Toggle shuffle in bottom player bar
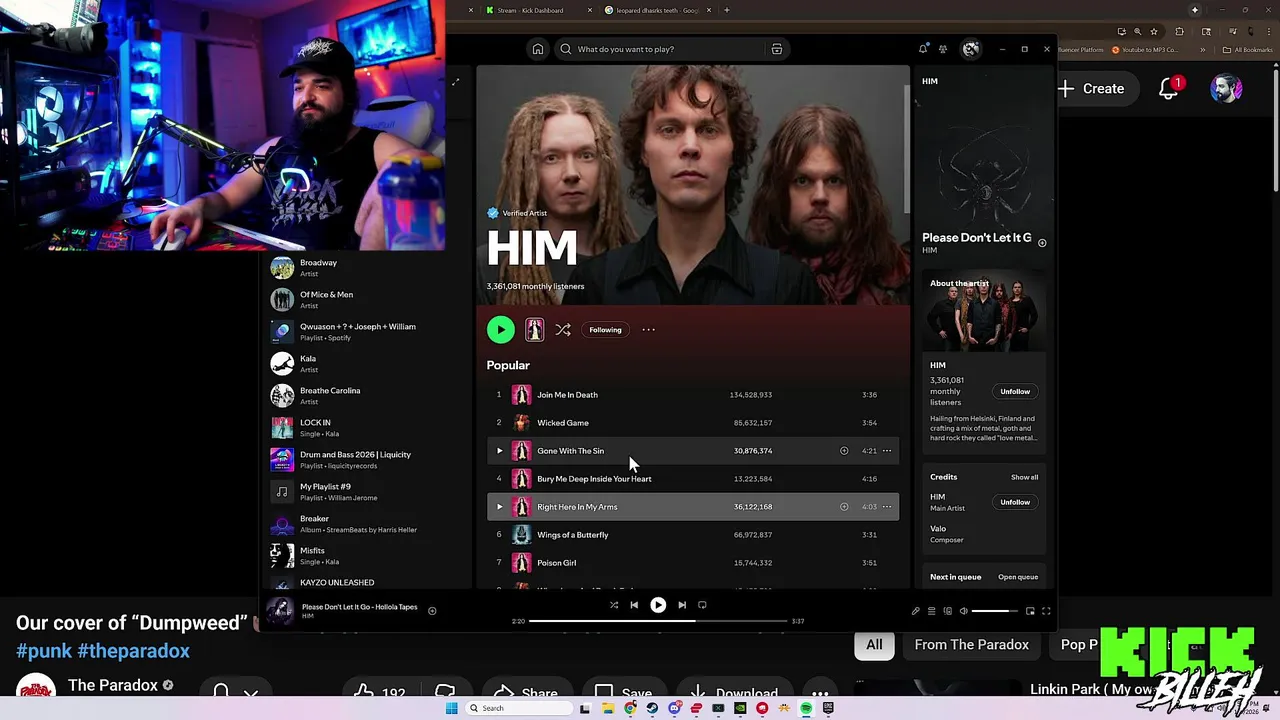The height and width of the screenshot is (720, 1280). pos(614,605)
